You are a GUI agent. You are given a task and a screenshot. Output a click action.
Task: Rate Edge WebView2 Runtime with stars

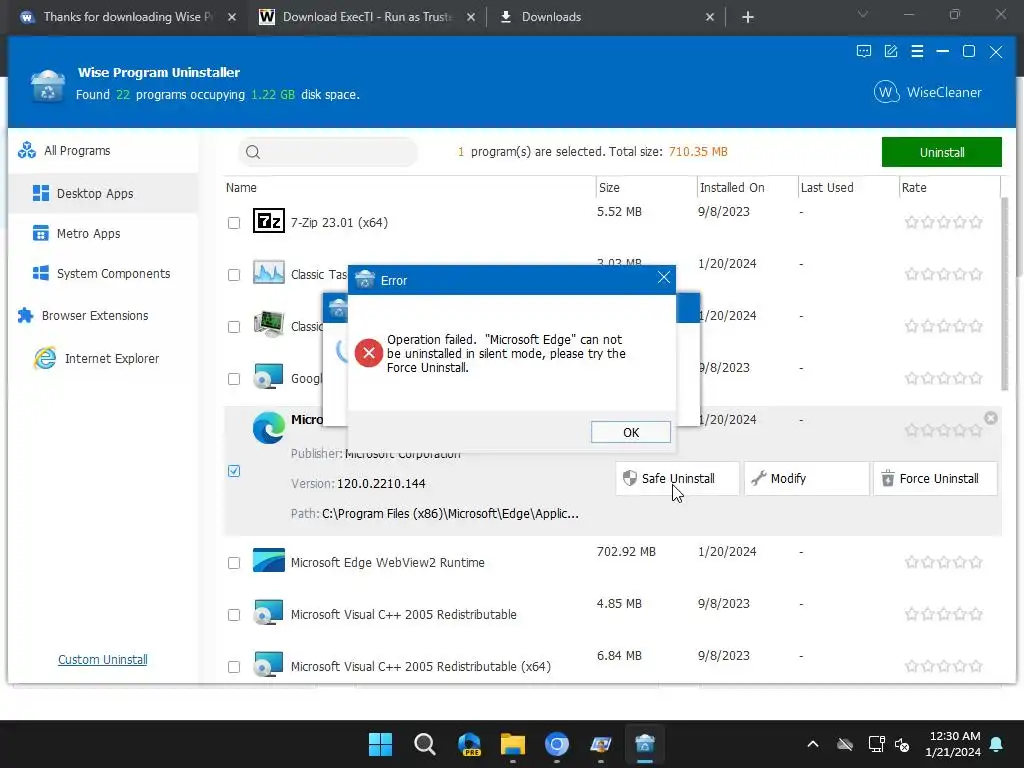pyautogui.click(x=943, y=562)
